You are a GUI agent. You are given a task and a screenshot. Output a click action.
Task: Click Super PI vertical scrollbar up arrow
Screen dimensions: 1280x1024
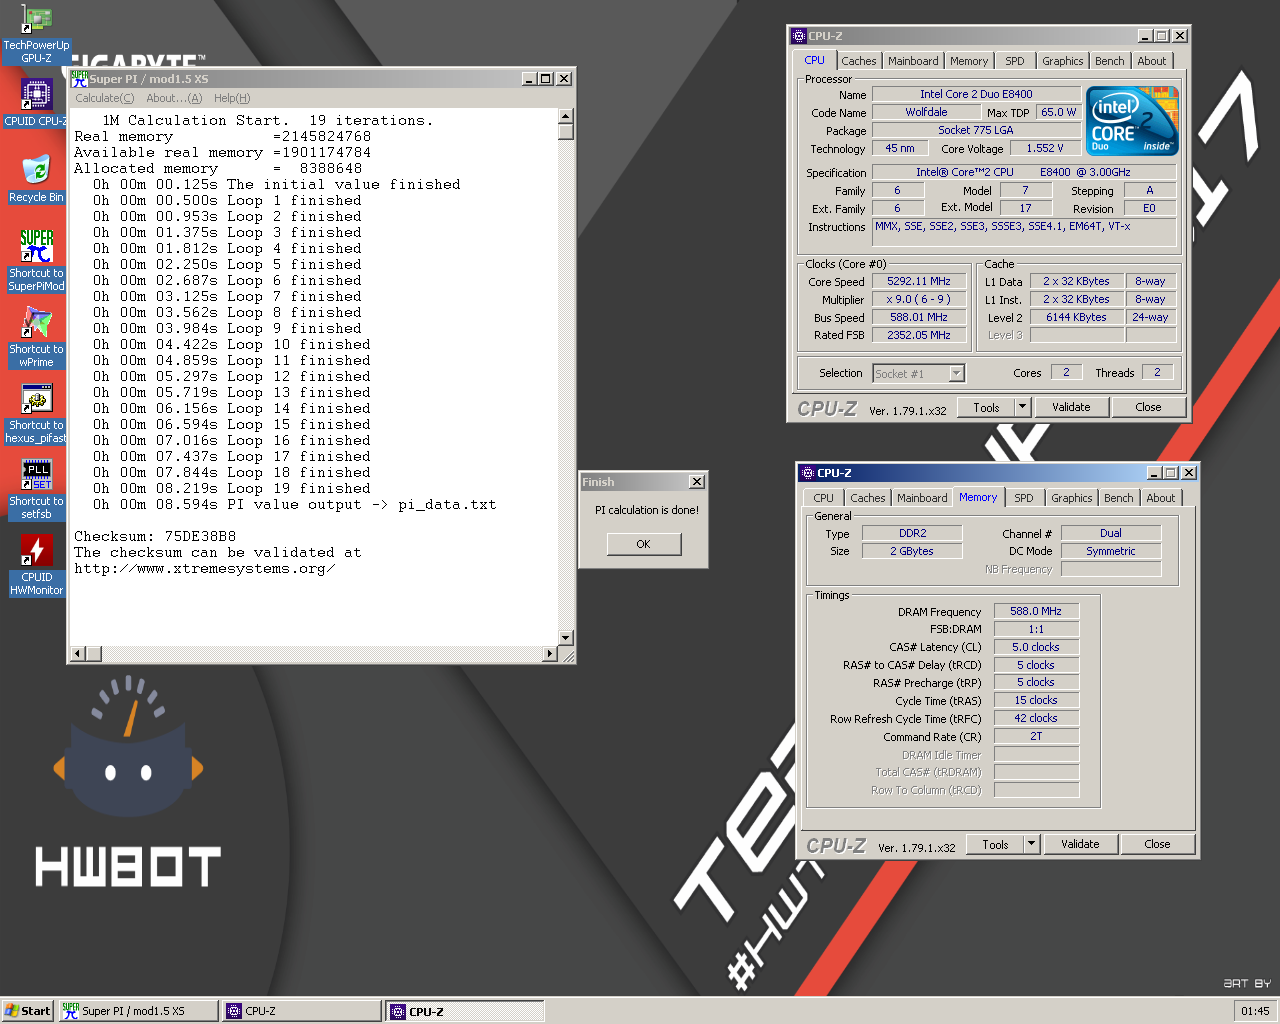(x=566, y=116)
